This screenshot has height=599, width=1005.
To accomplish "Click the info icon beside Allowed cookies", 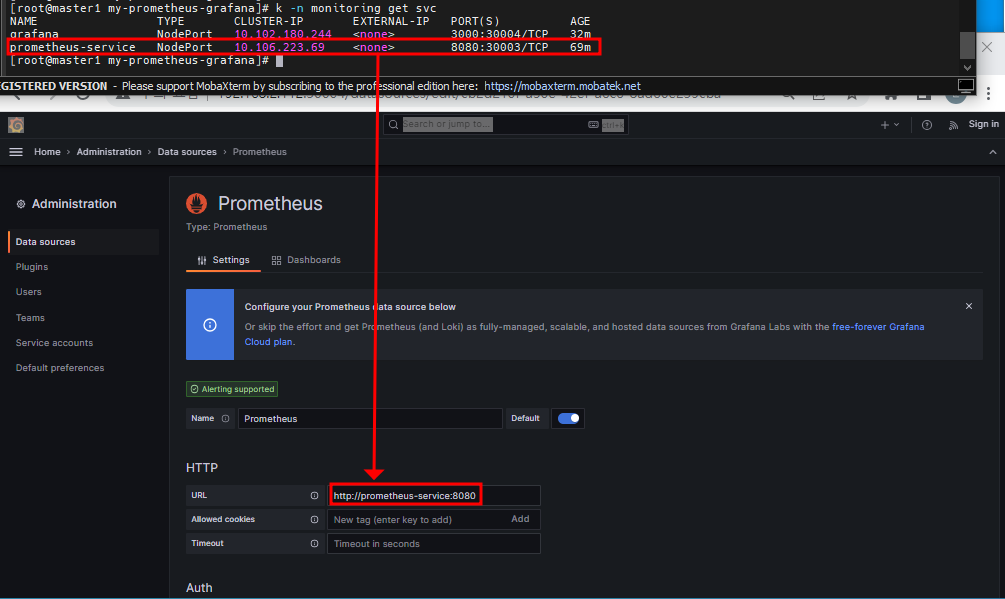I will tap(314, 520).
